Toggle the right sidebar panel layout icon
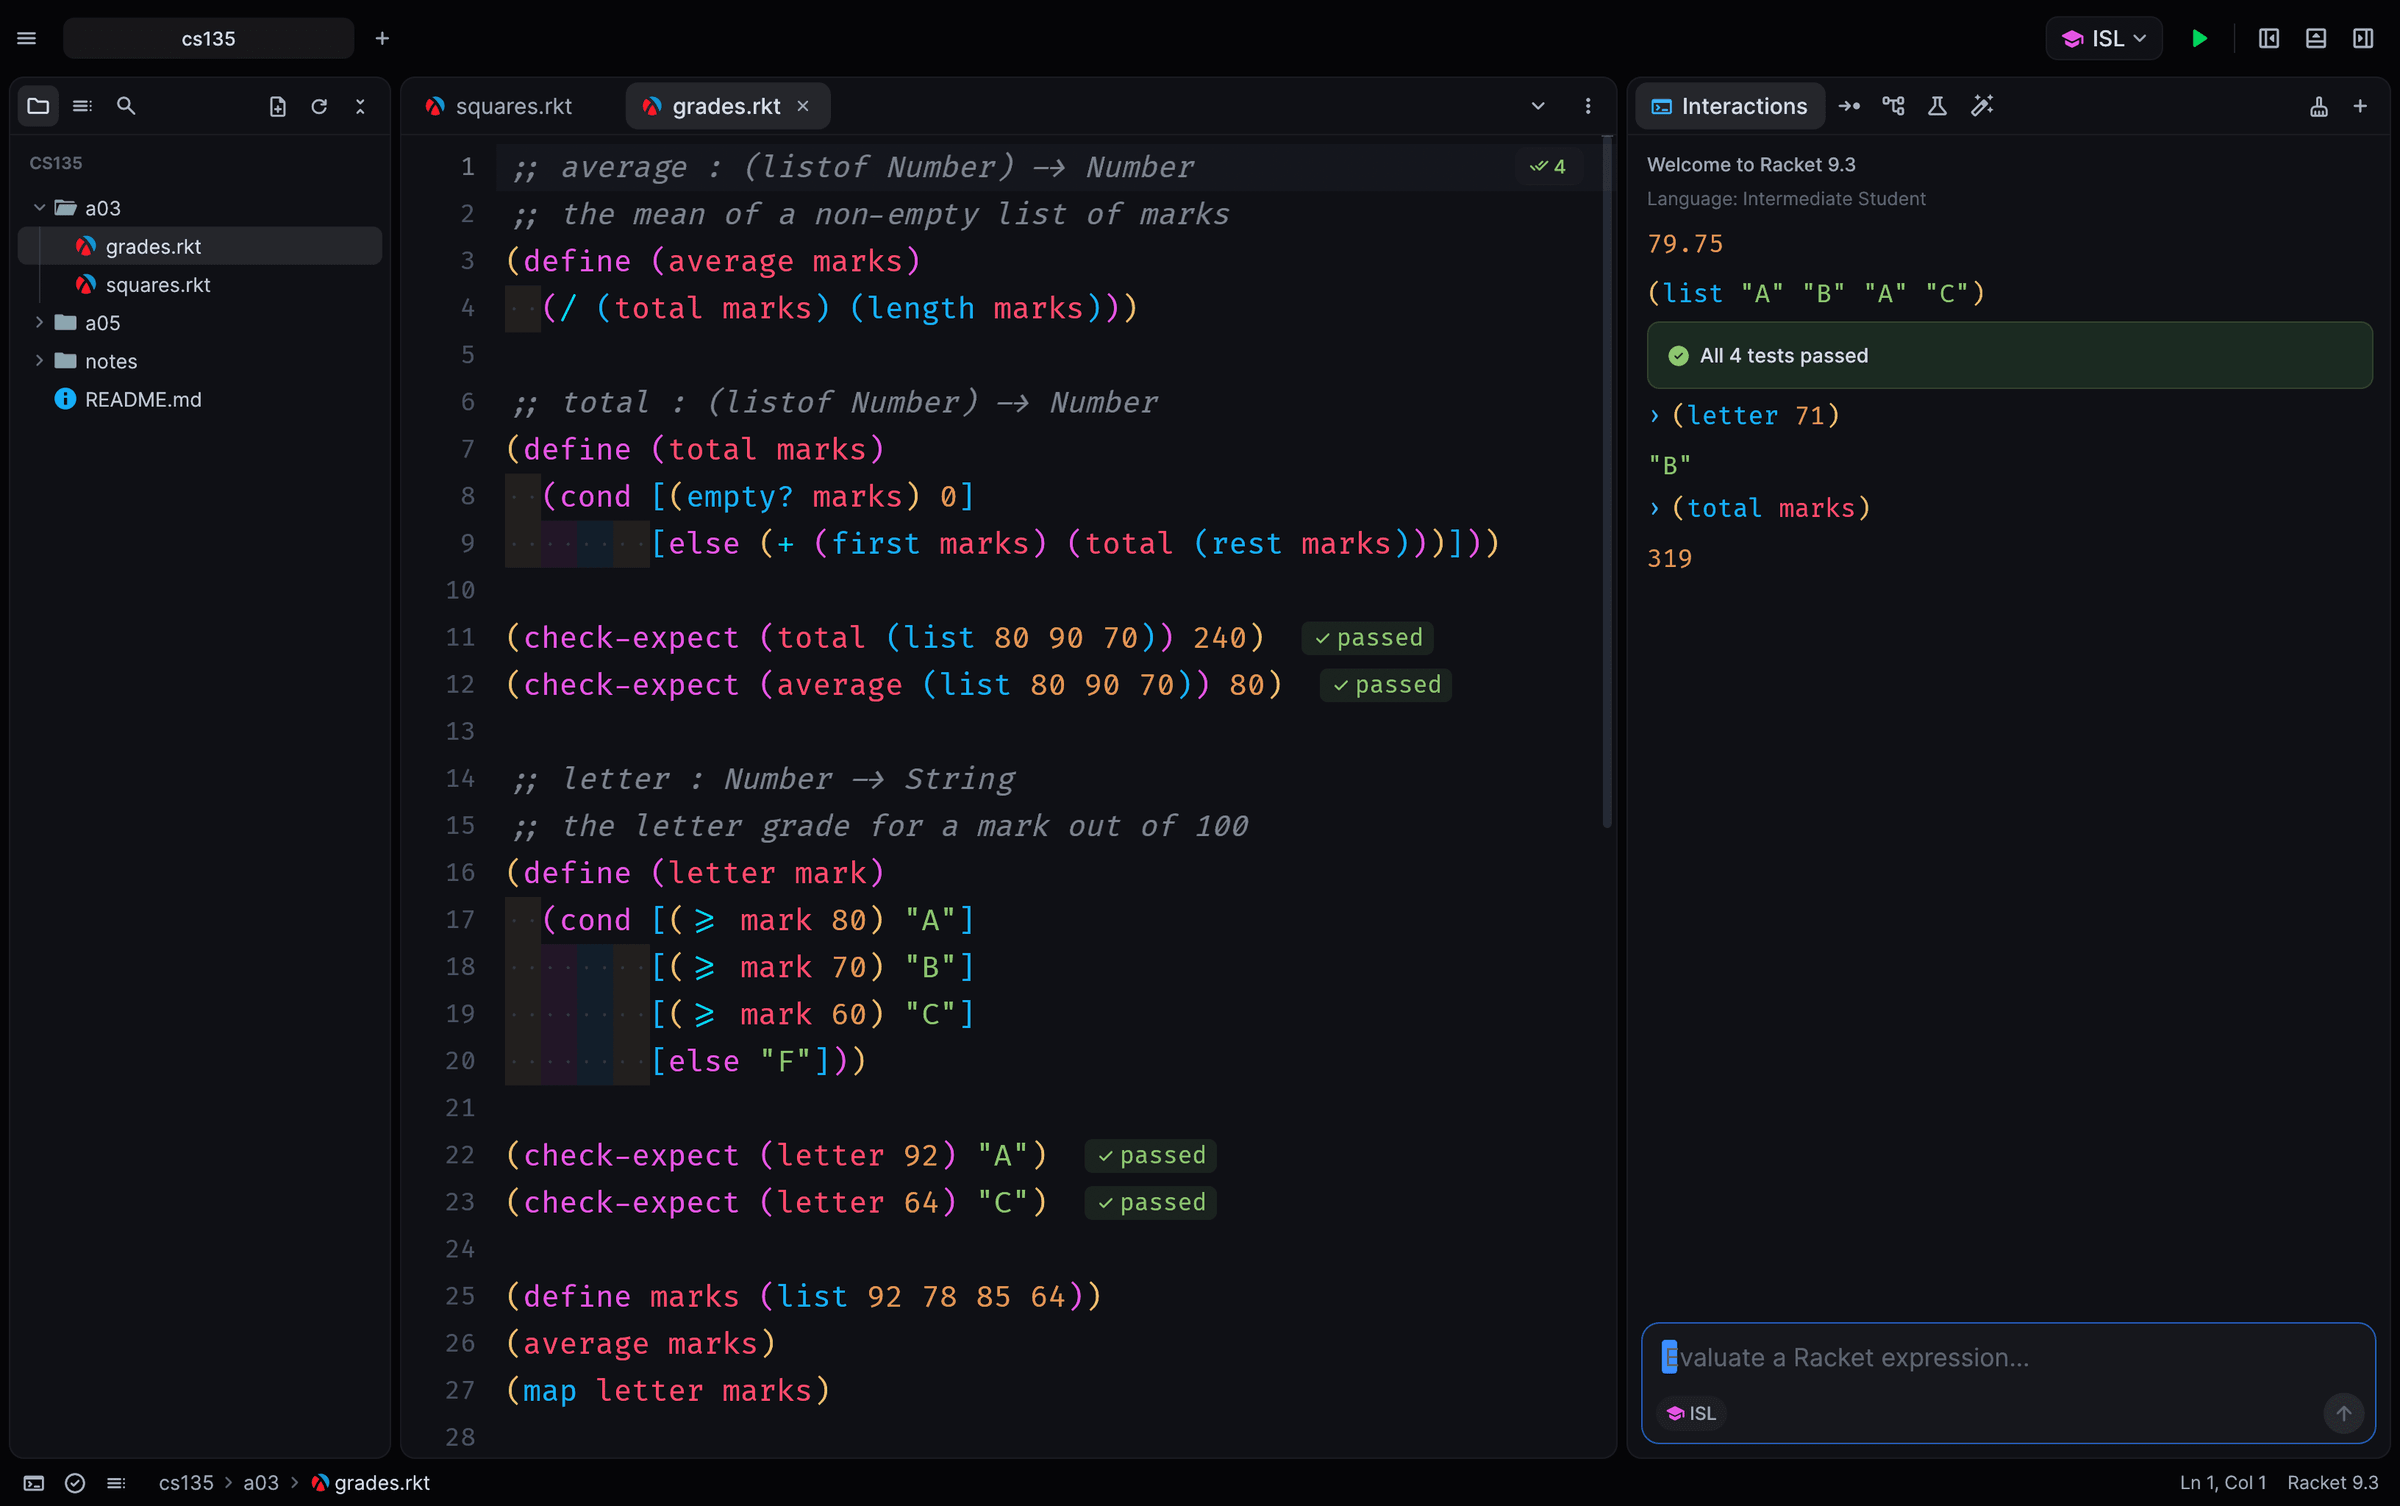Viewport: 2400px width, 1506px height. 2363,38
